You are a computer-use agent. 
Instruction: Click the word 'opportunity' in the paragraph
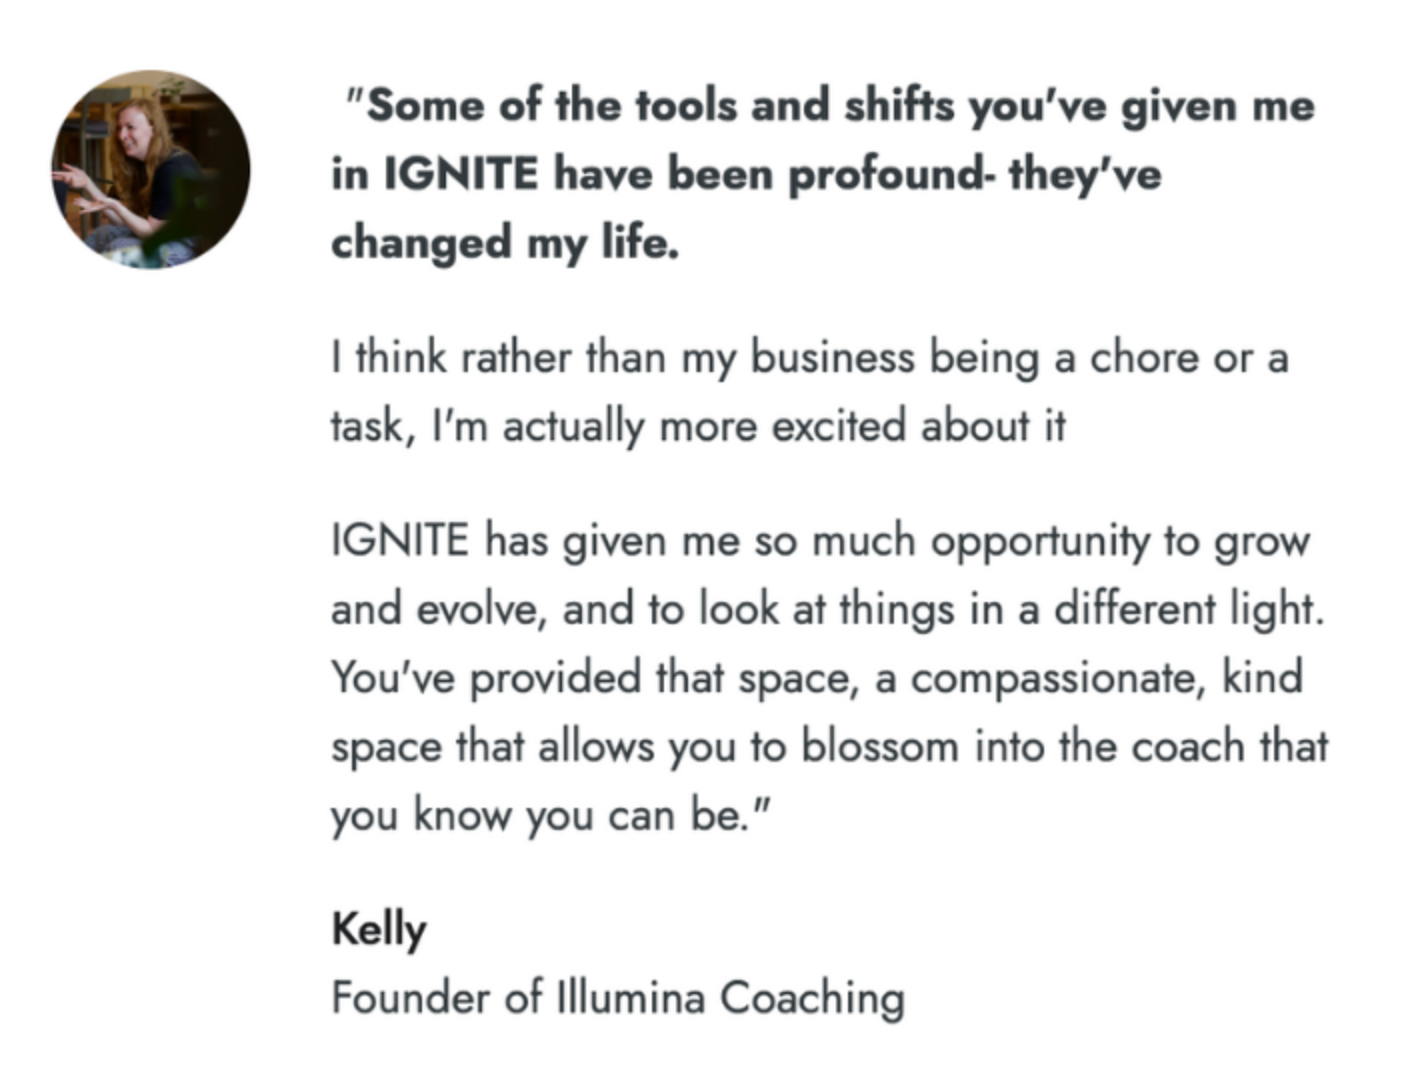1039,543
